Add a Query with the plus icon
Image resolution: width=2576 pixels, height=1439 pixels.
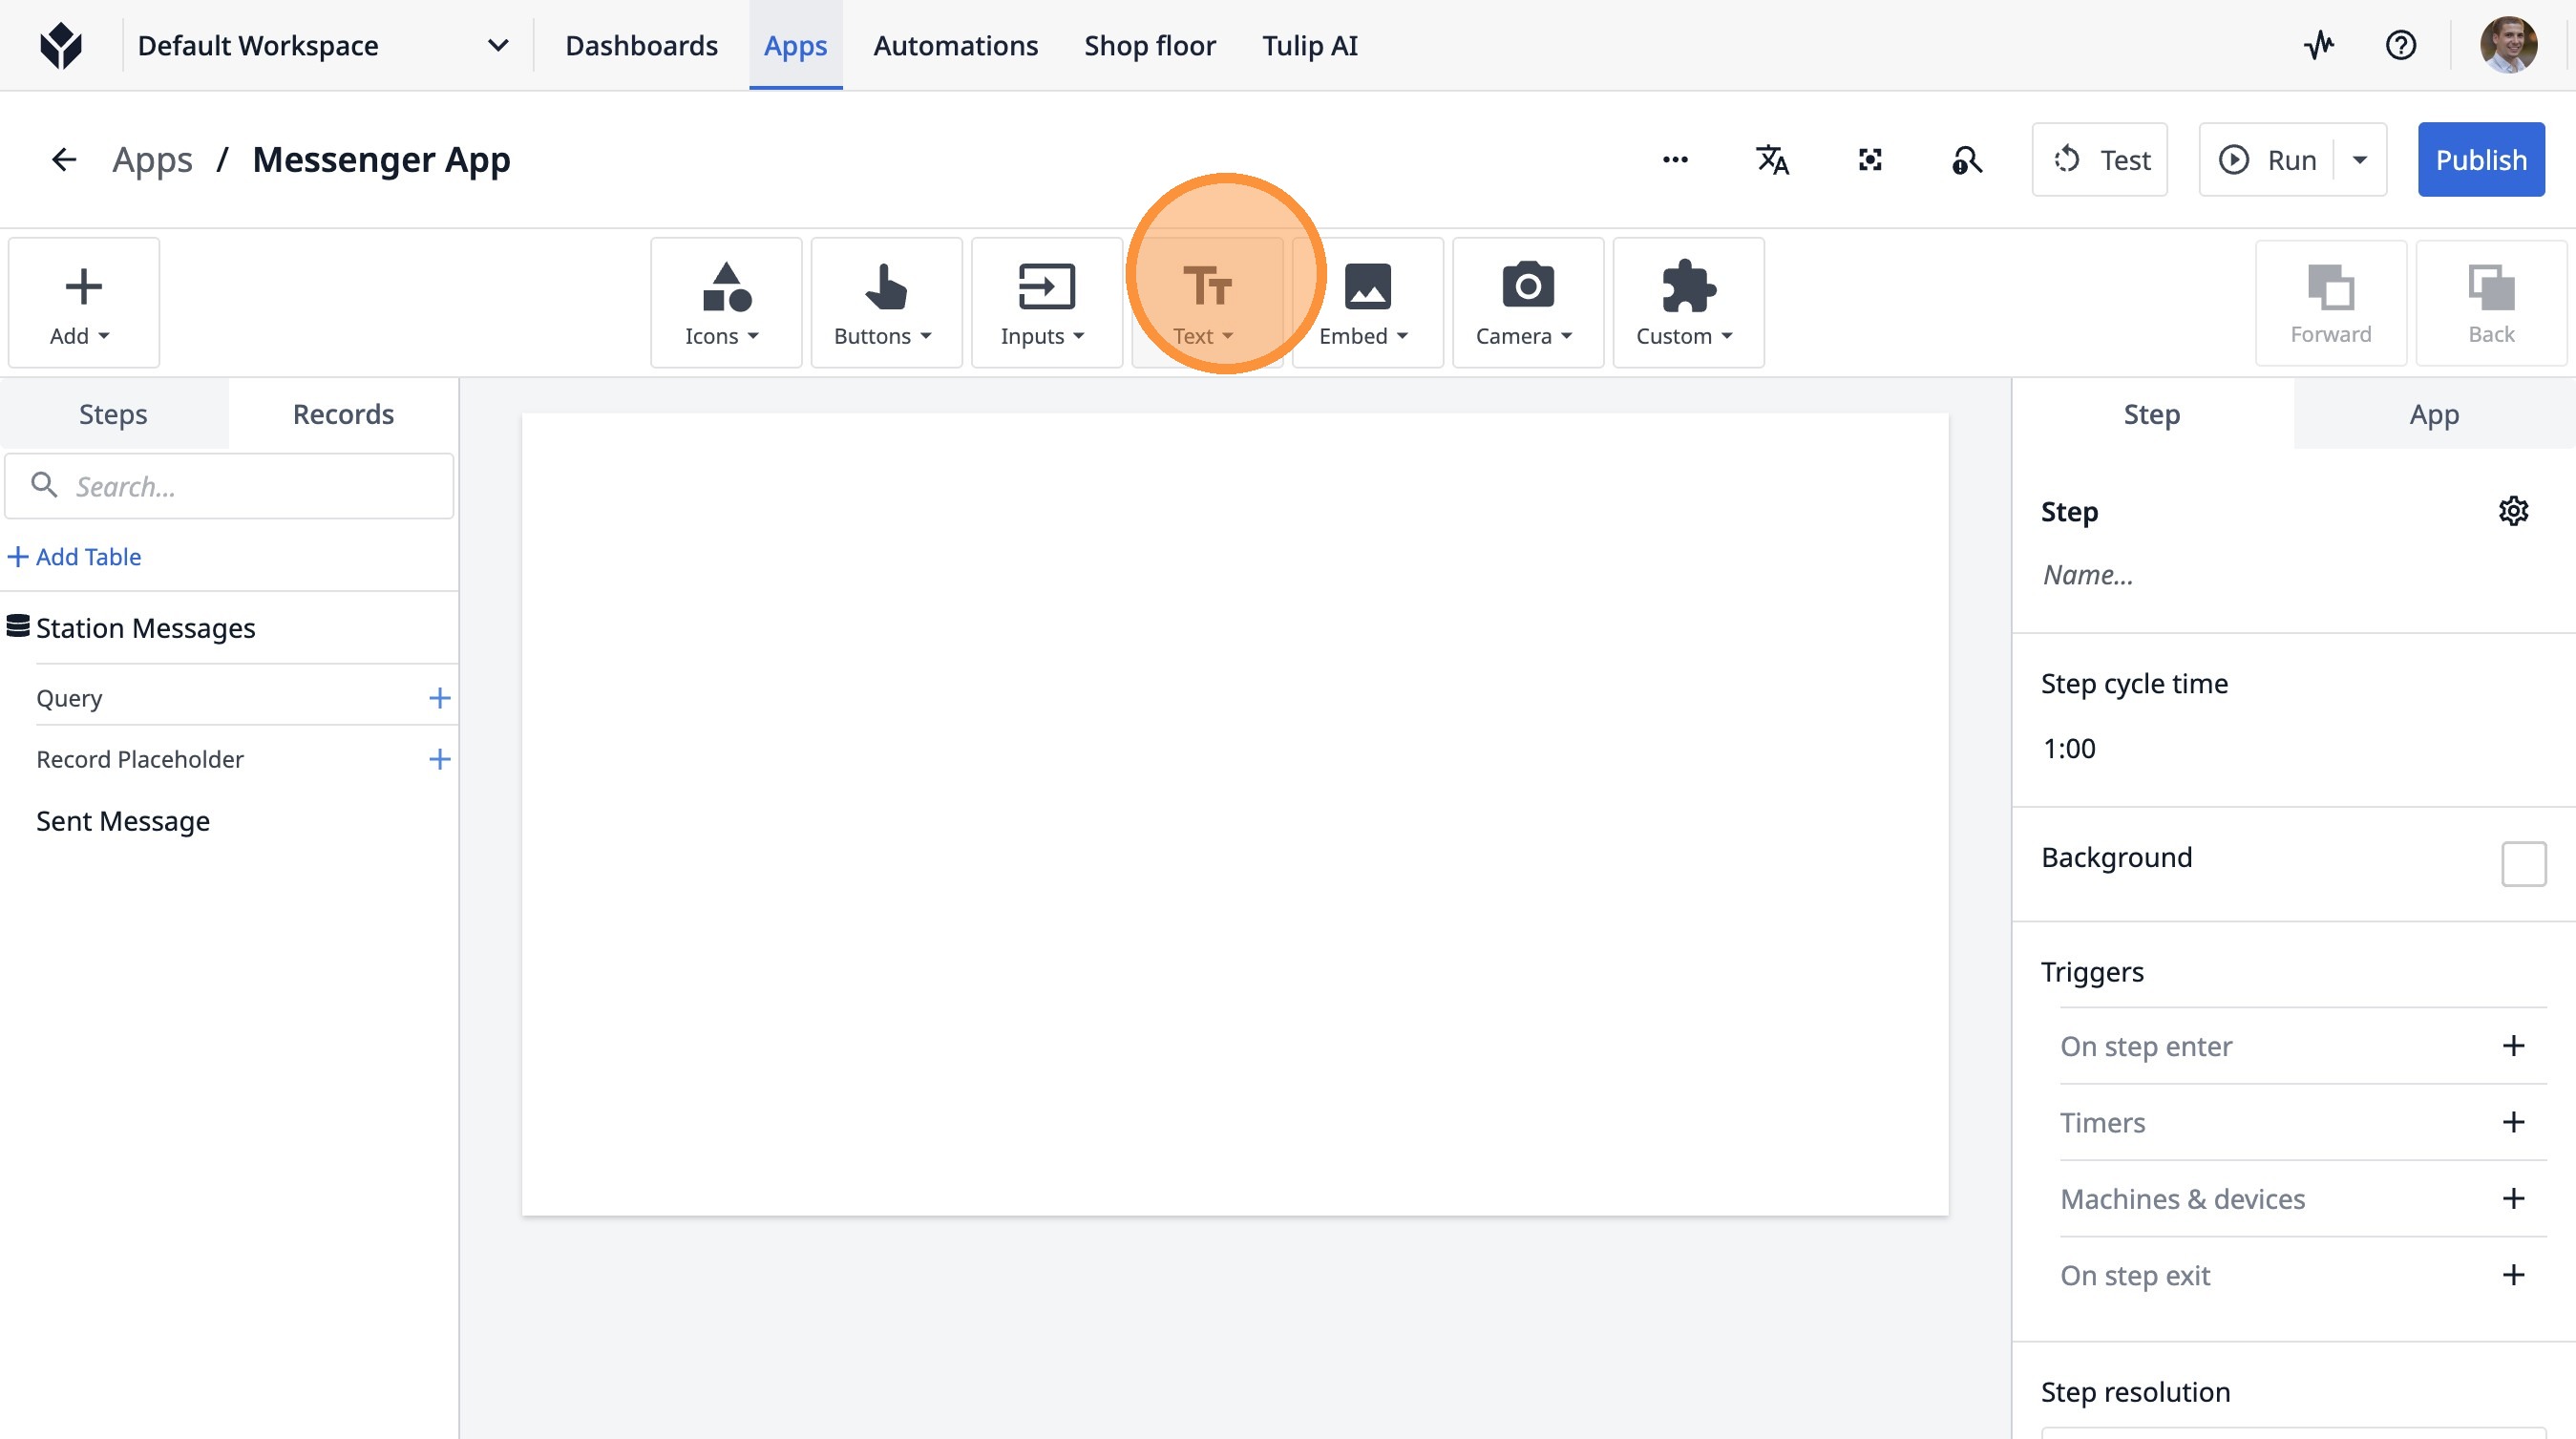click(x=439, y=698)
